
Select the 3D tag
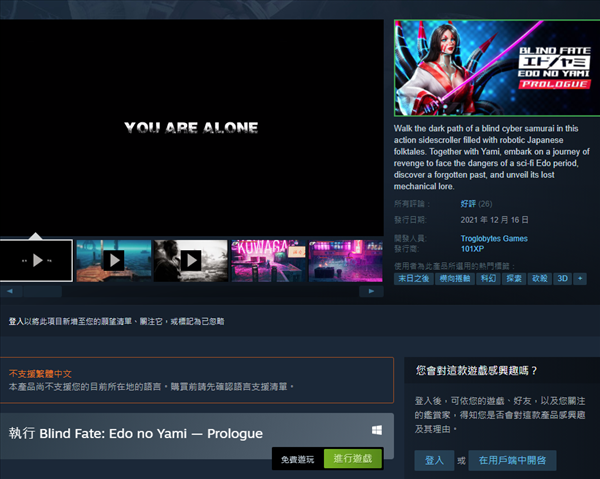click(562, 279)
